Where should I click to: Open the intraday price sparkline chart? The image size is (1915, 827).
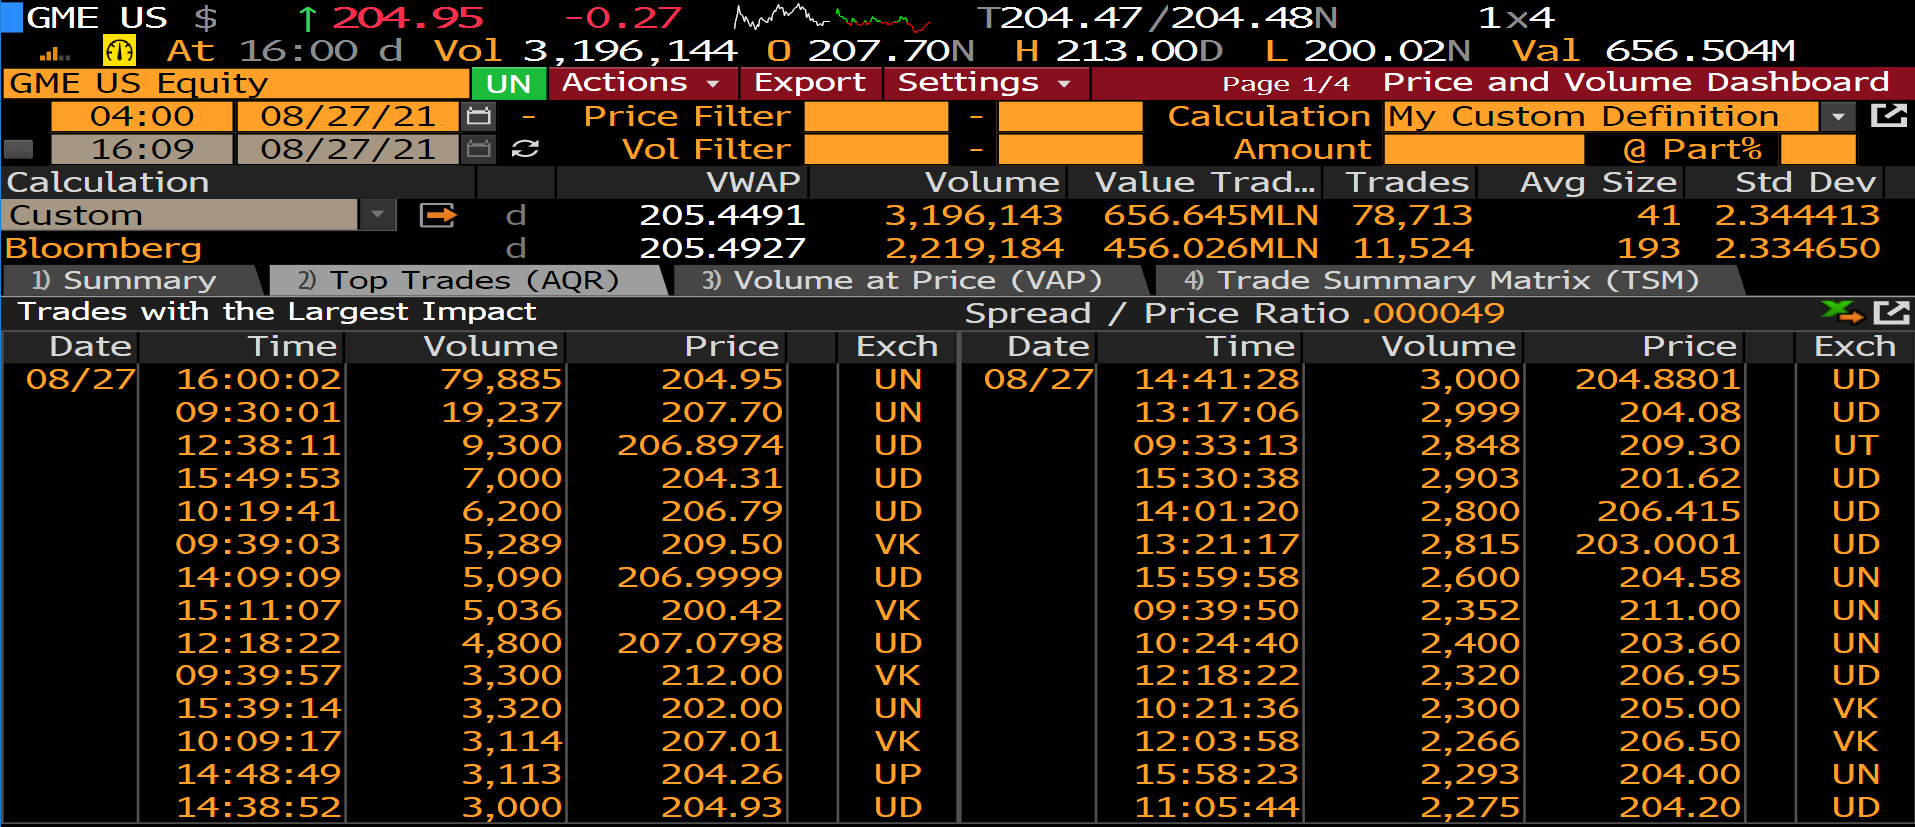(832, 18)
